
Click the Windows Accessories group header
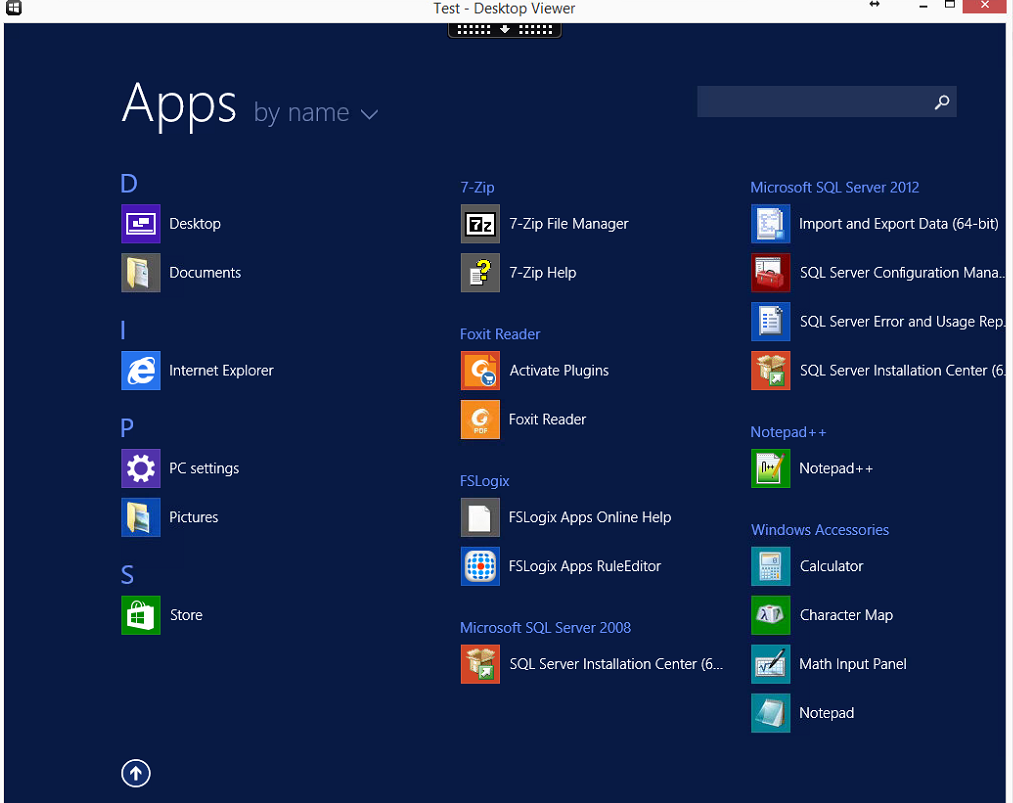[820, 530]
